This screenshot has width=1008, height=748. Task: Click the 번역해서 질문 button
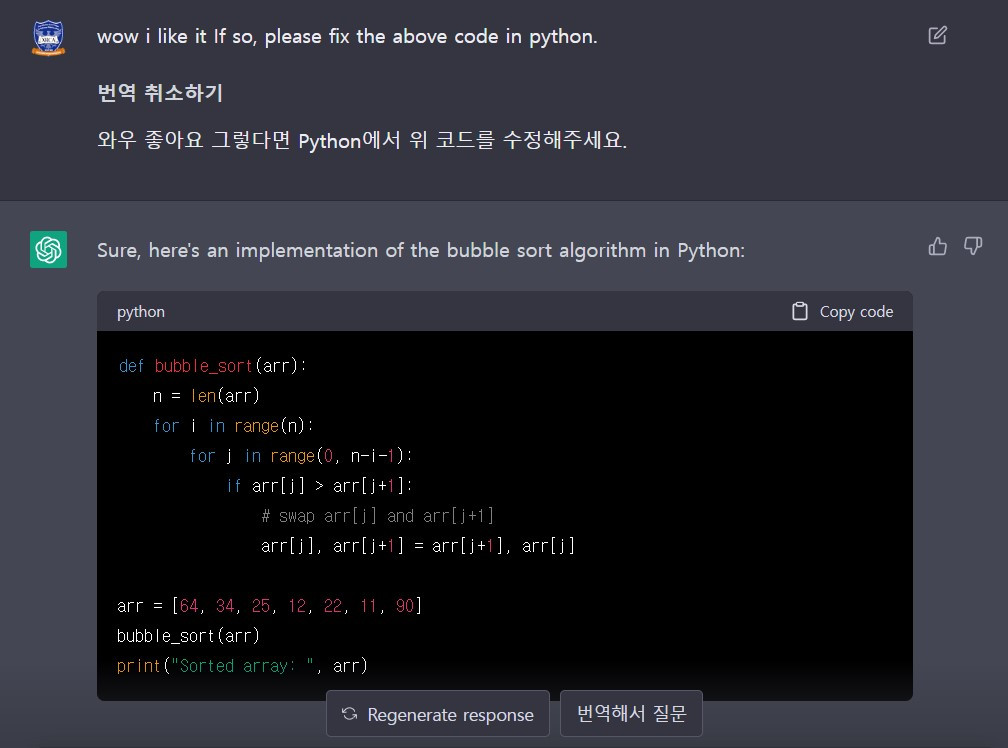click(x=633, y=713)
